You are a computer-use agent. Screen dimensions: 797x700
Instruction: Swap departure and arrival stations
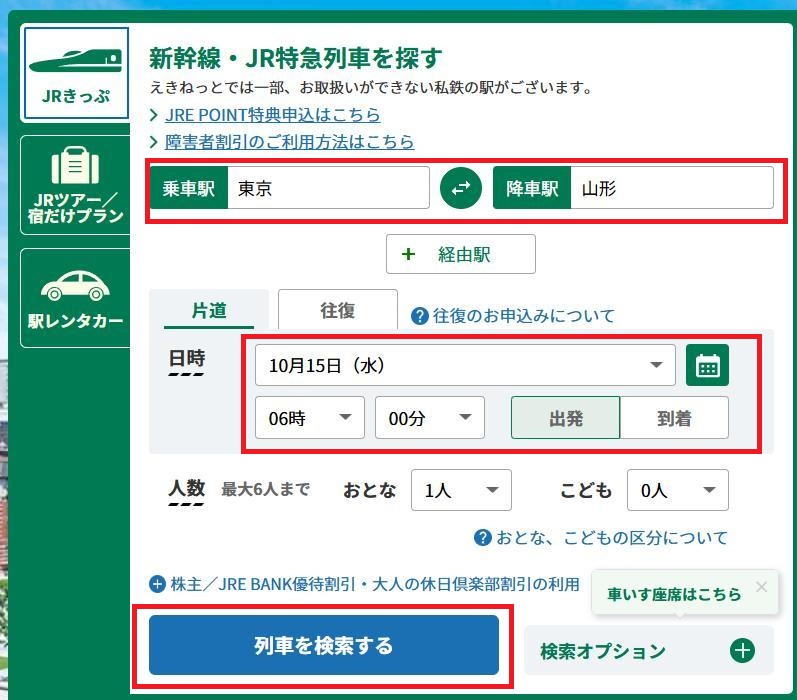coord(461,188)
